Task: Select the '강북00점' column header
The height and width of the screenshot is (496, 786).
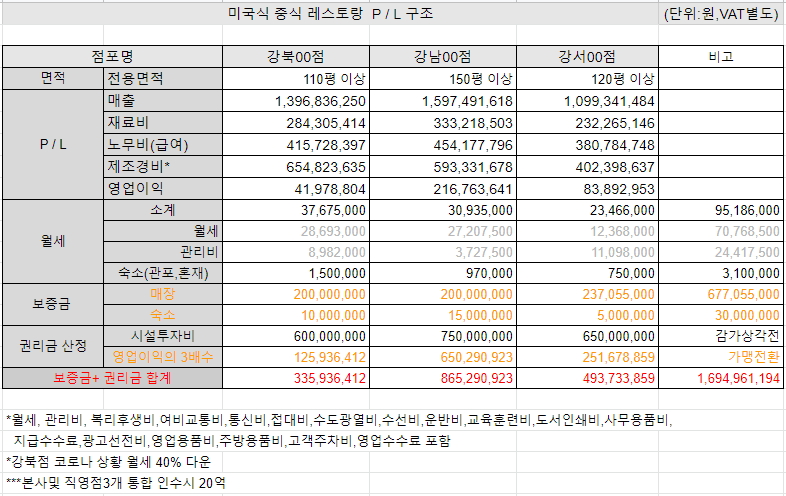Action: point(296,57)
